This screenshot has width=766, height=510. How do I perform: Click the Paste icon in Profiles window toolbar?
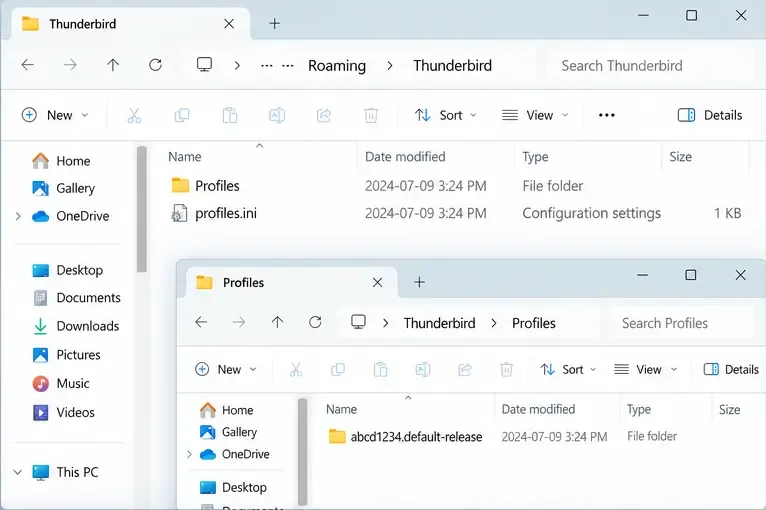[x=381, y=369]
